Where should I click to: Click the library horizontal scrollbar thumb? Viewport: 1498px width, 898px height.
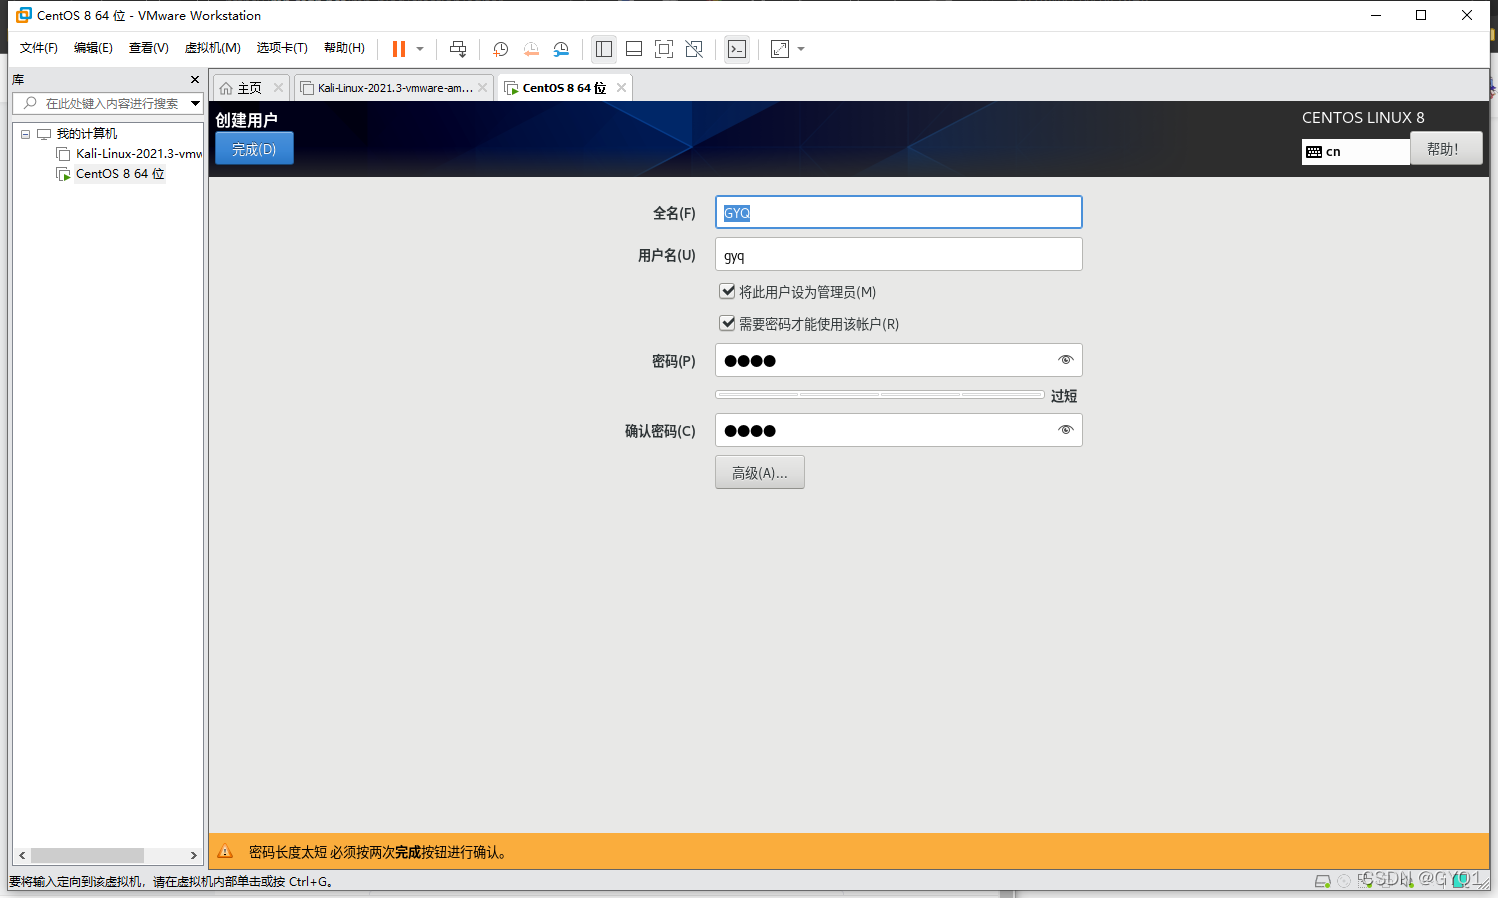(87, 856)
